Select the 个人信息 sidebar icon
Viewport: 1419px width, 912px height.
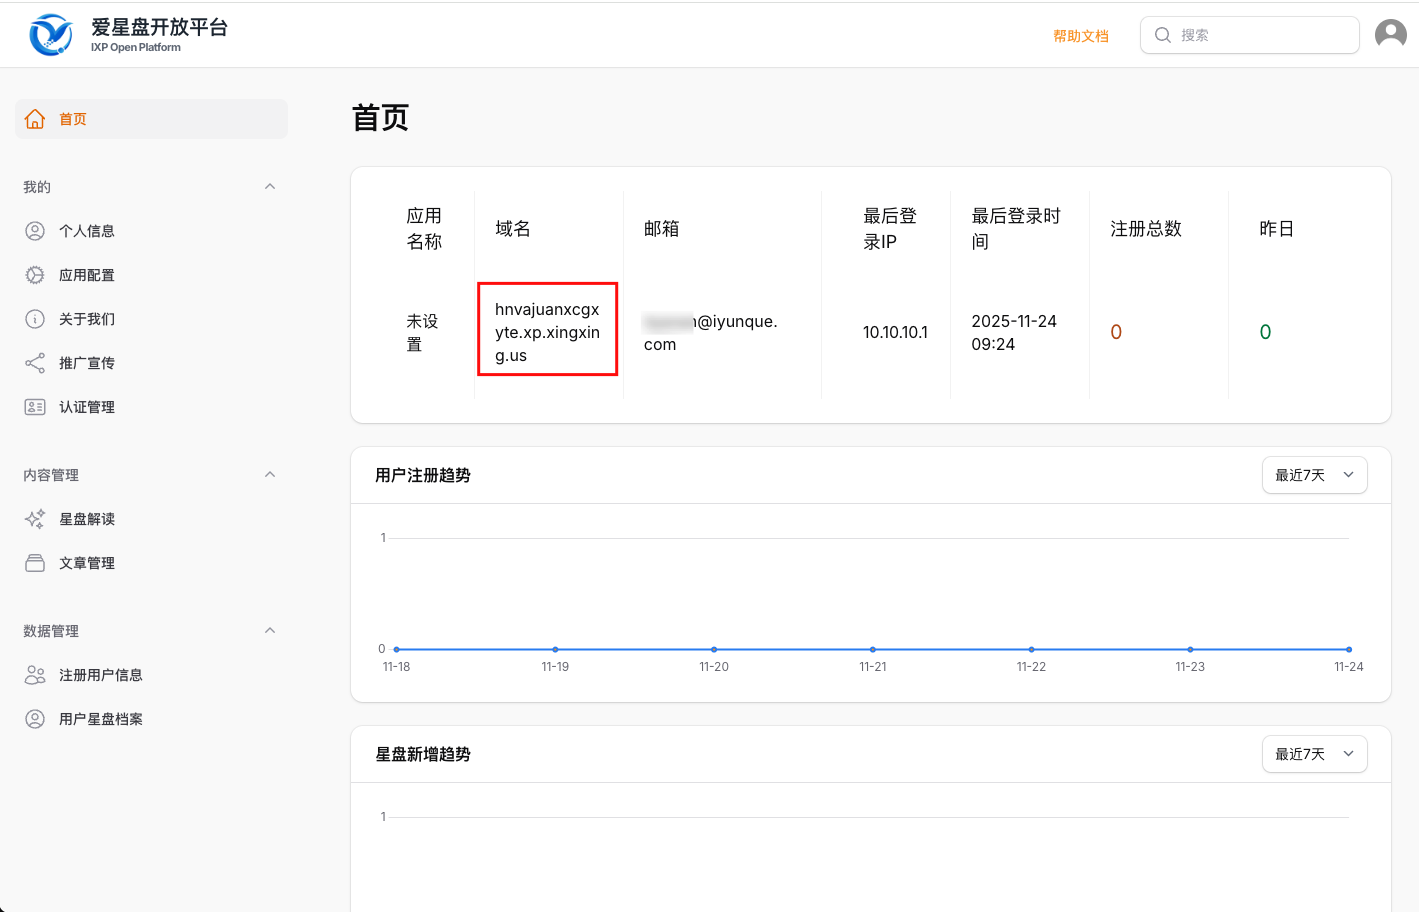(x=34, y=230)
